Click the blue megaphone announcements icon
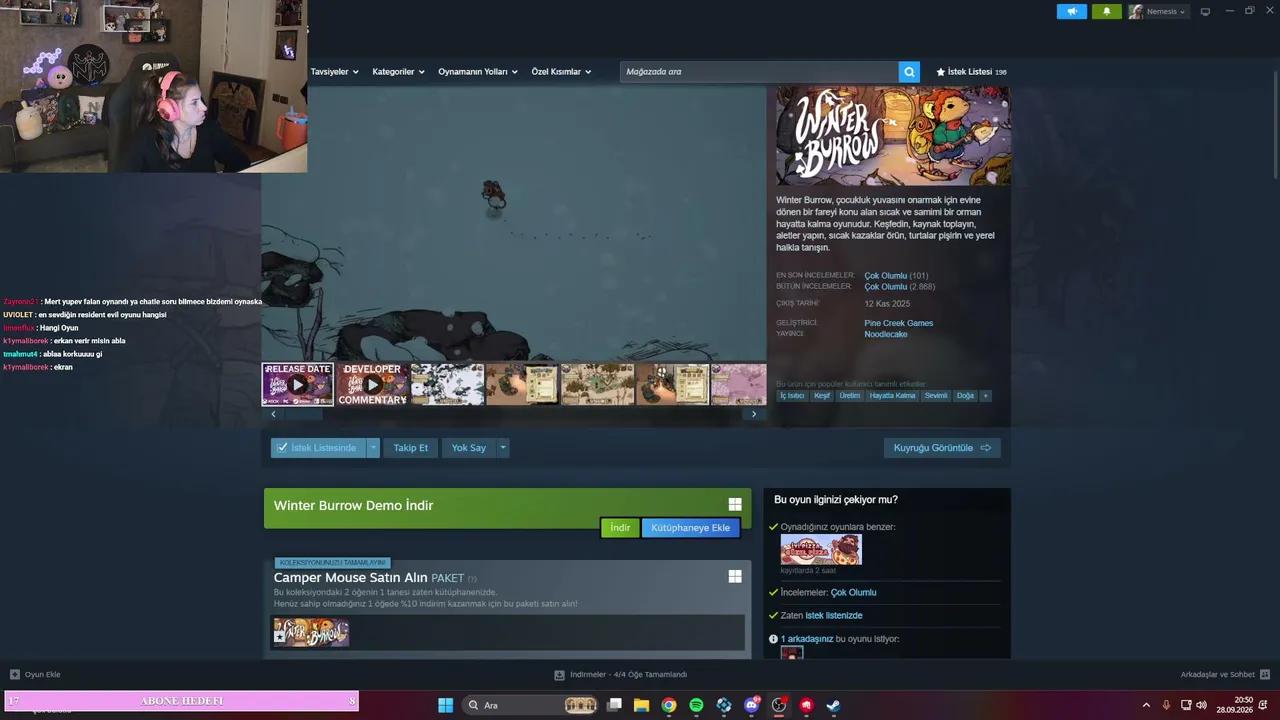 [x=1072, y=12]
